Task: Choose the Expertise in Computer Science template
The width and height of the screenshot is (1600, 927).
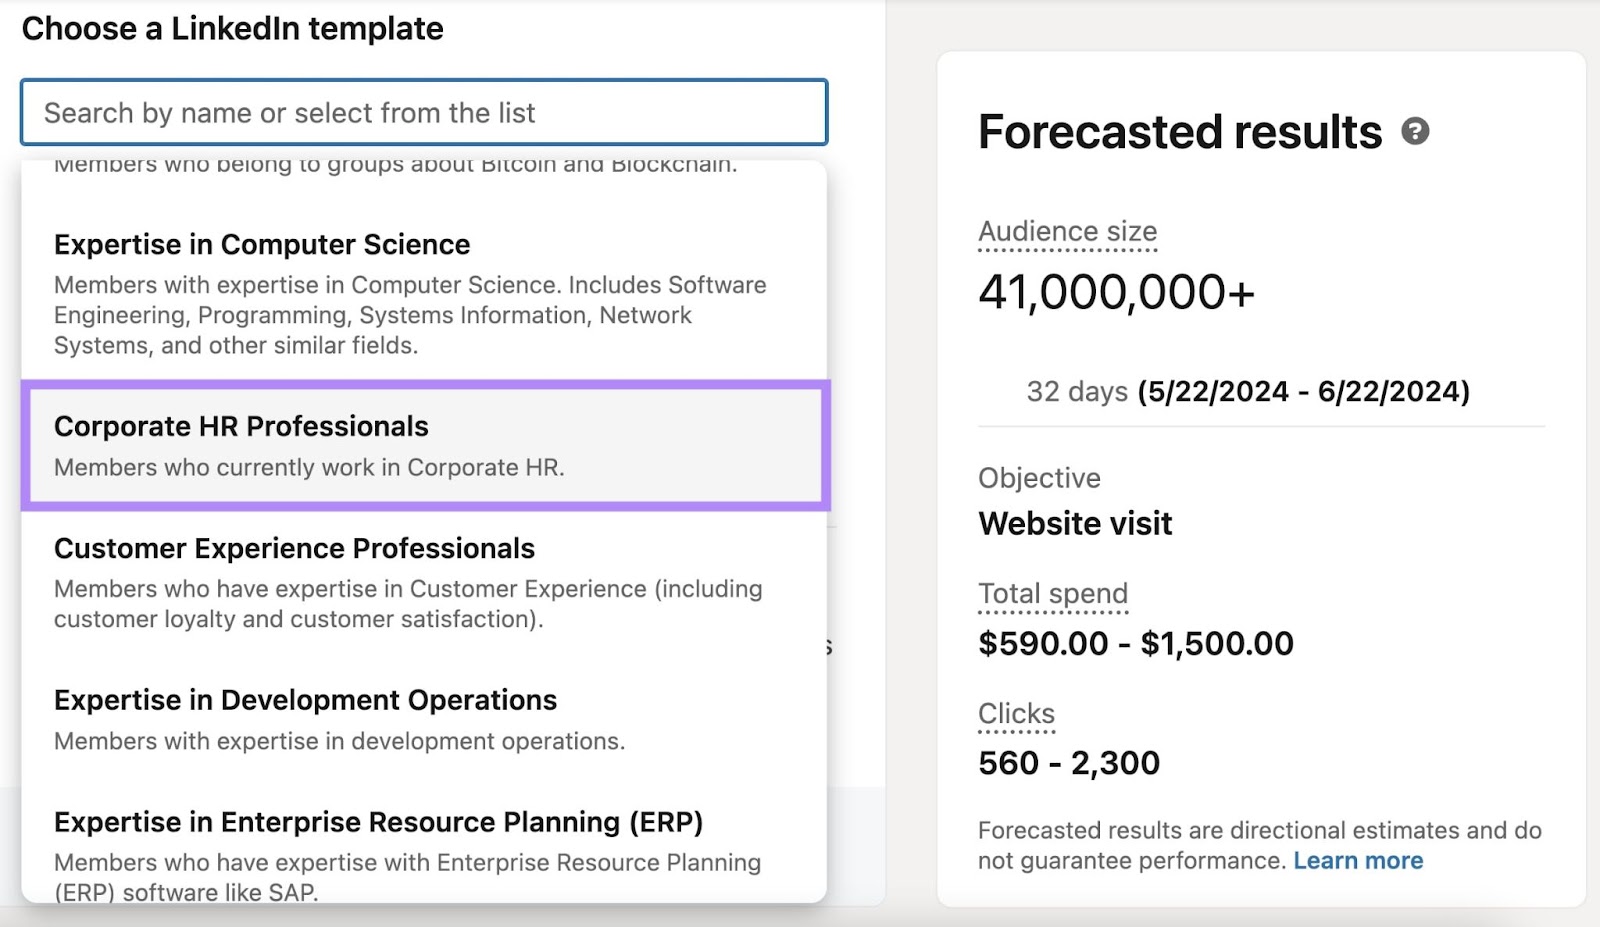Action: point(262,244)
